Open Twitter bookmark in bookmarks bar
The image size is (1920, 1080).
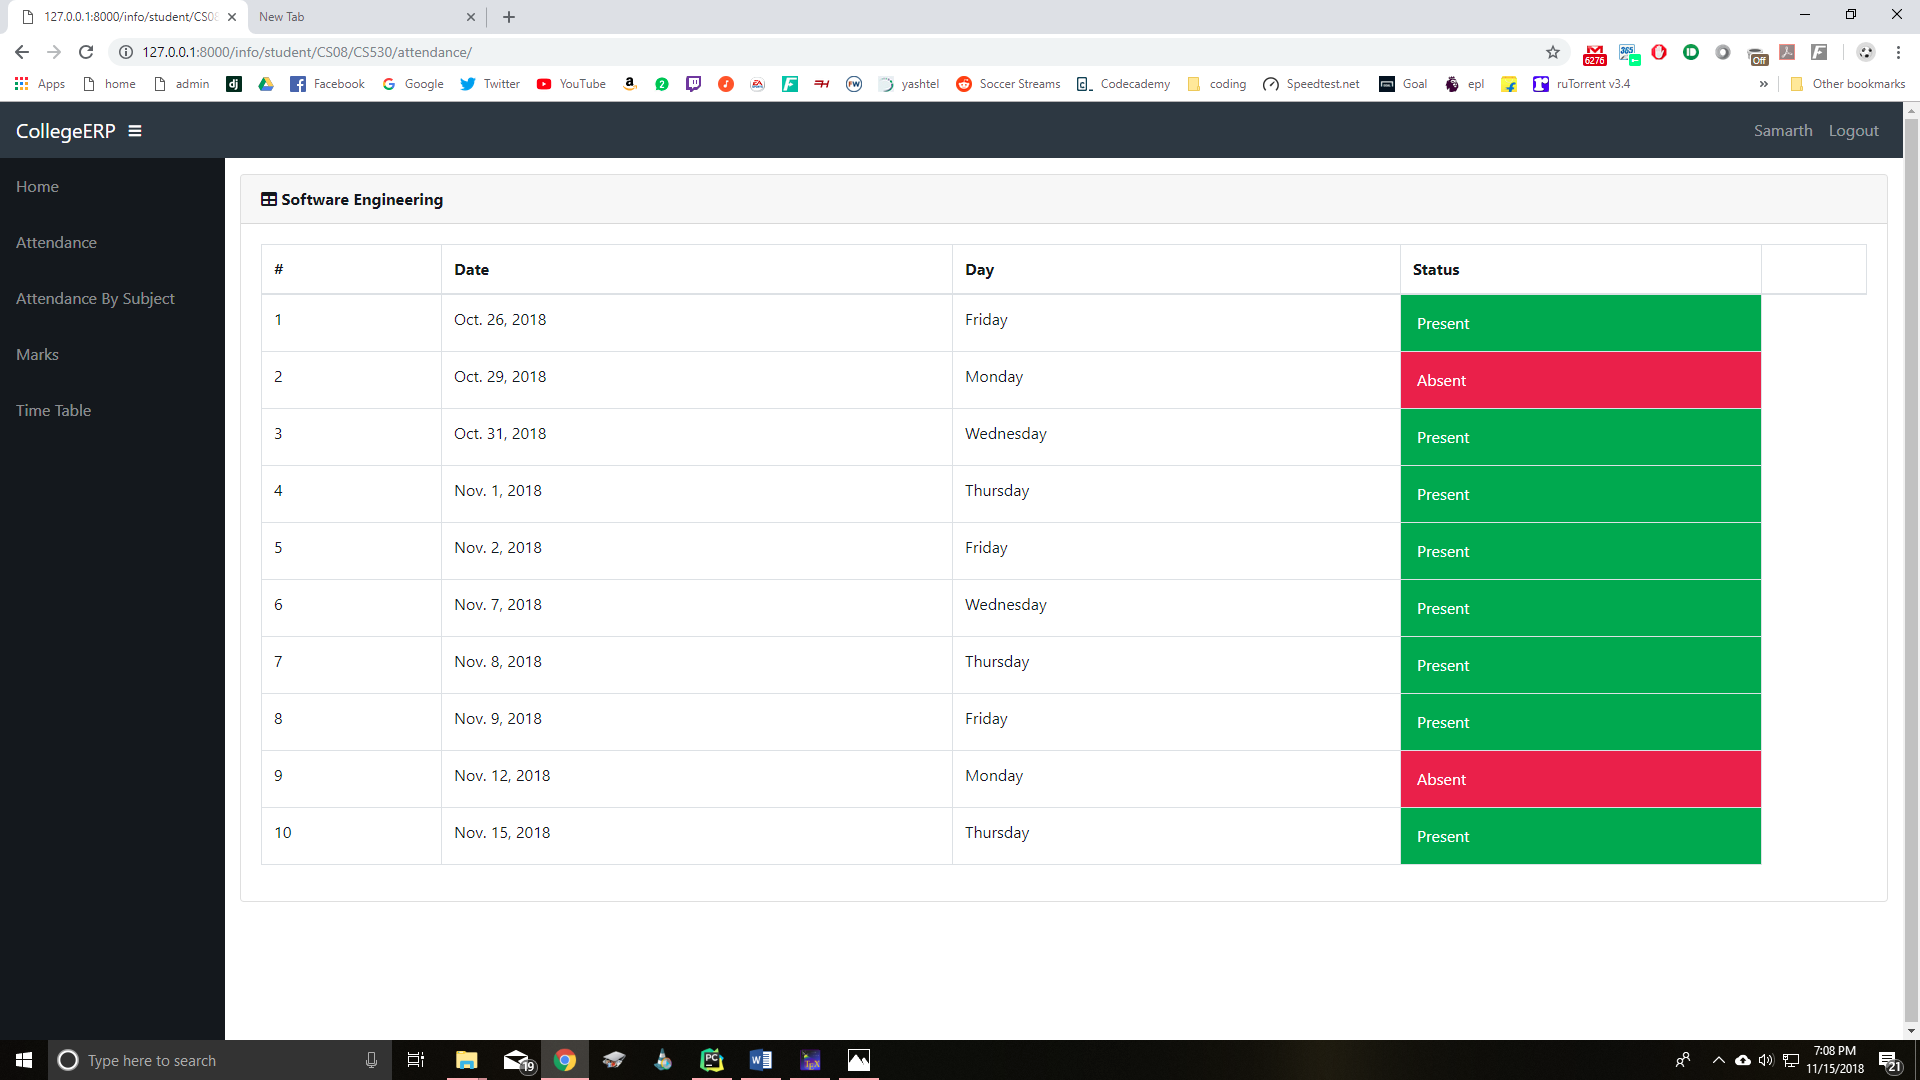pos(490,84)
